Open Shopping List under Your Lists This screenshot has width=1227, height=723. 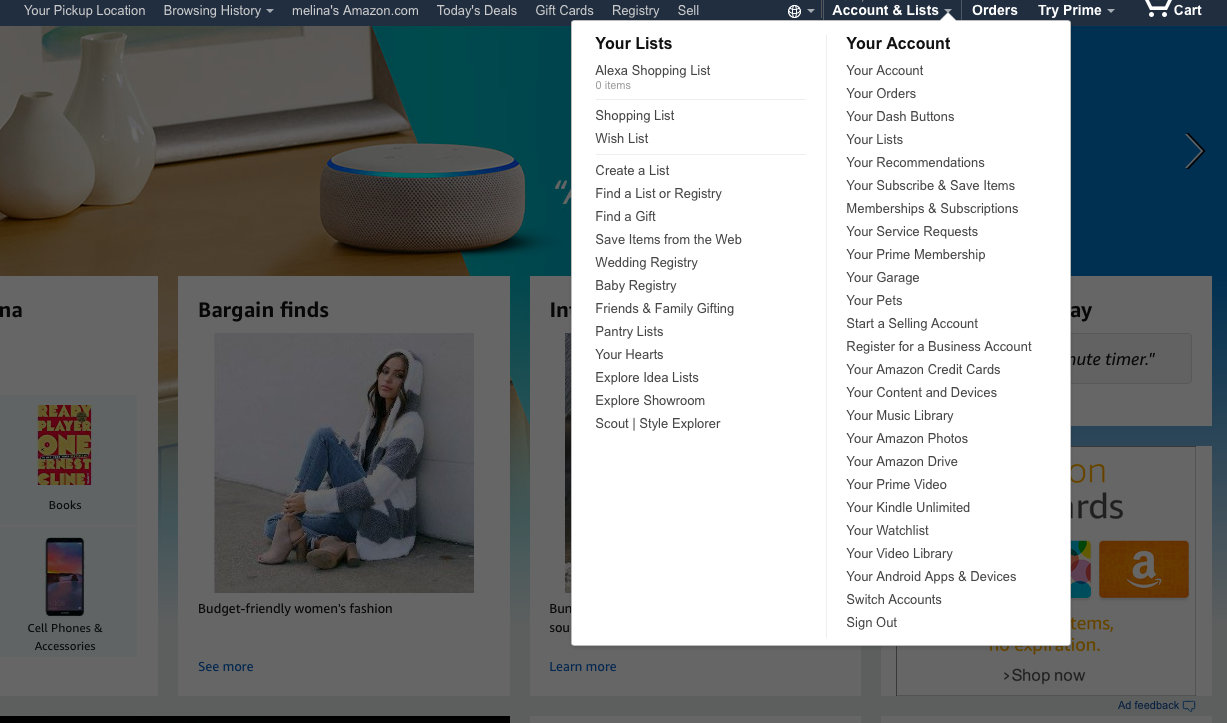click(635, 115)
